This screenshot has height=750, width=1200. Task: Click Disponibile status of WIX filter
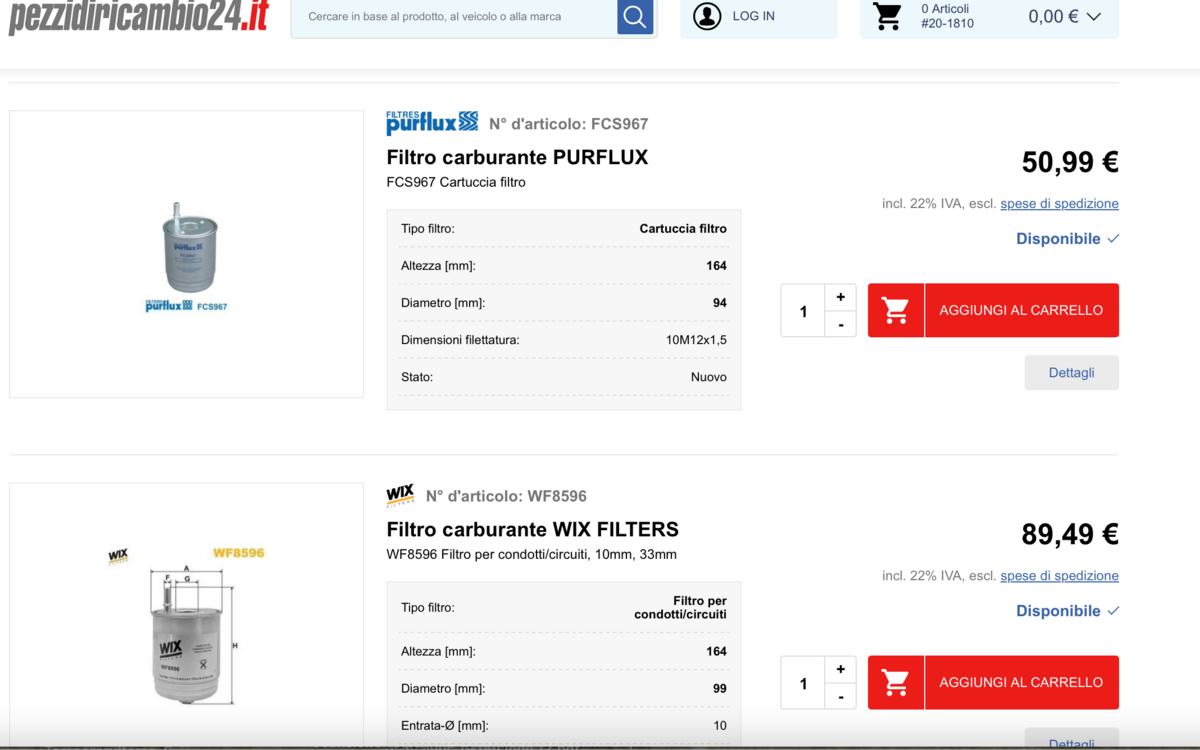[1067, 610]
